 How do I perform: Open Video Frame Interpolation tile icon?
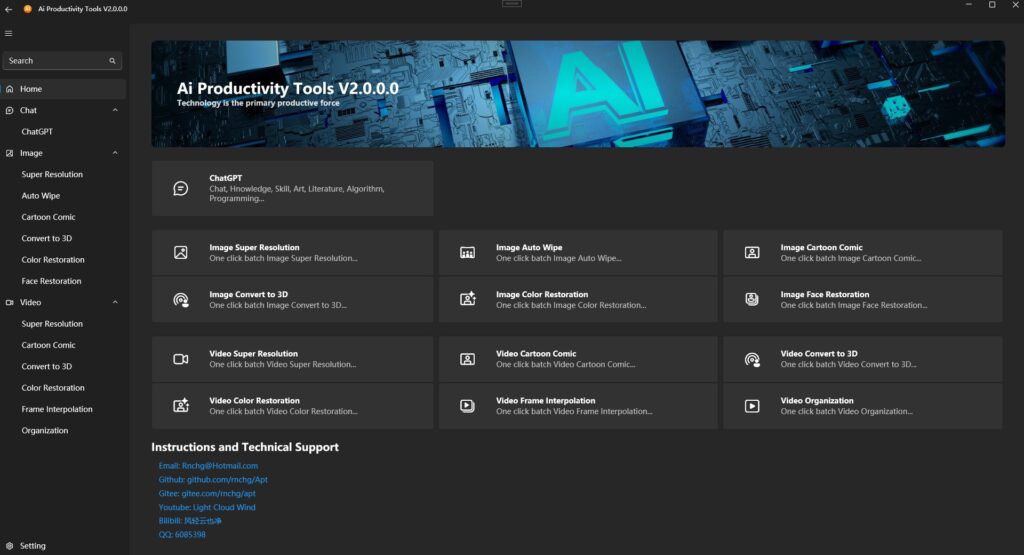click(467, 406)
